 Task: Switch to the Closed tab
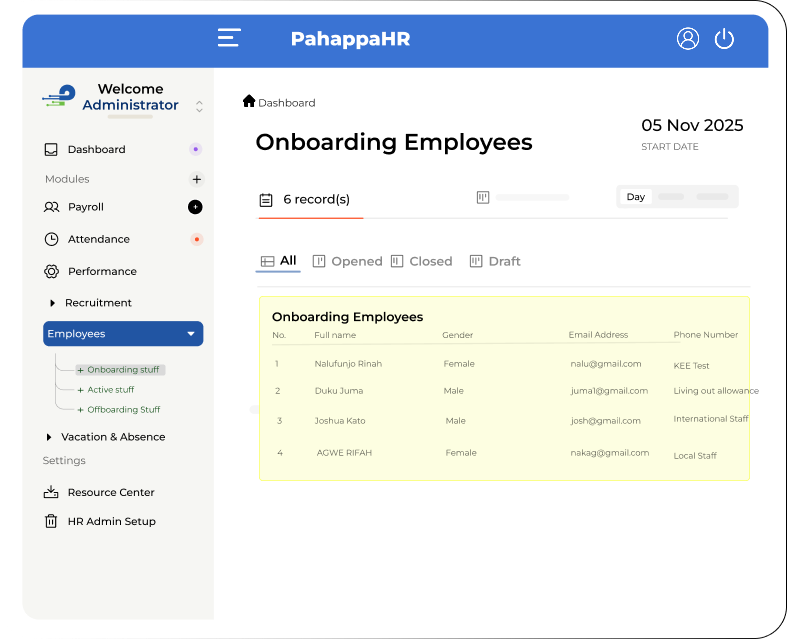(422, 261)
